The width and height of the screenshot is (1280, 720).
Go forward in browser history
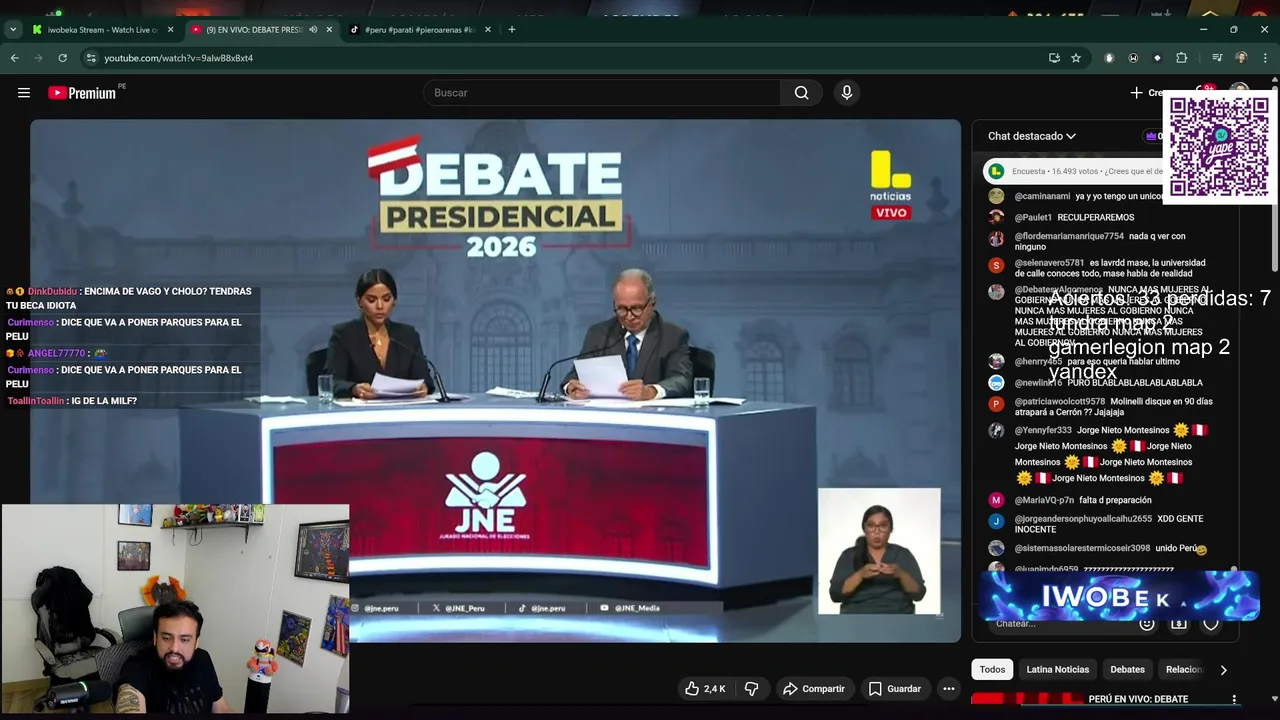pyautogui.click(x=39, y=58)
